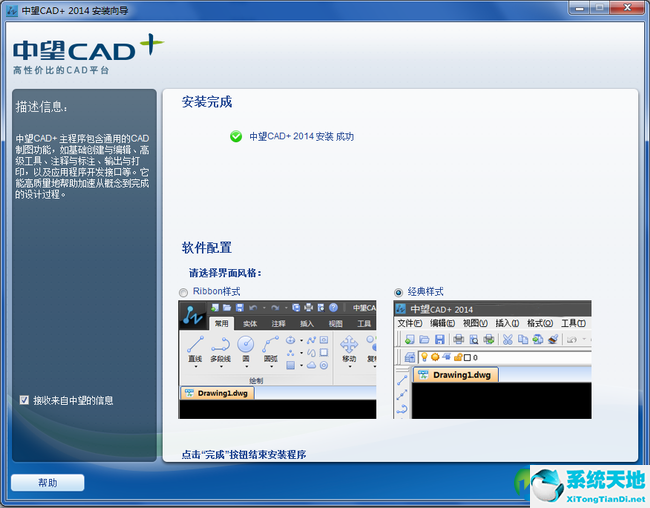The height and width of the screenshot is (508, 650).
Task: Click the Ribbon style preview thumbnail
Action: pos(277,360)
